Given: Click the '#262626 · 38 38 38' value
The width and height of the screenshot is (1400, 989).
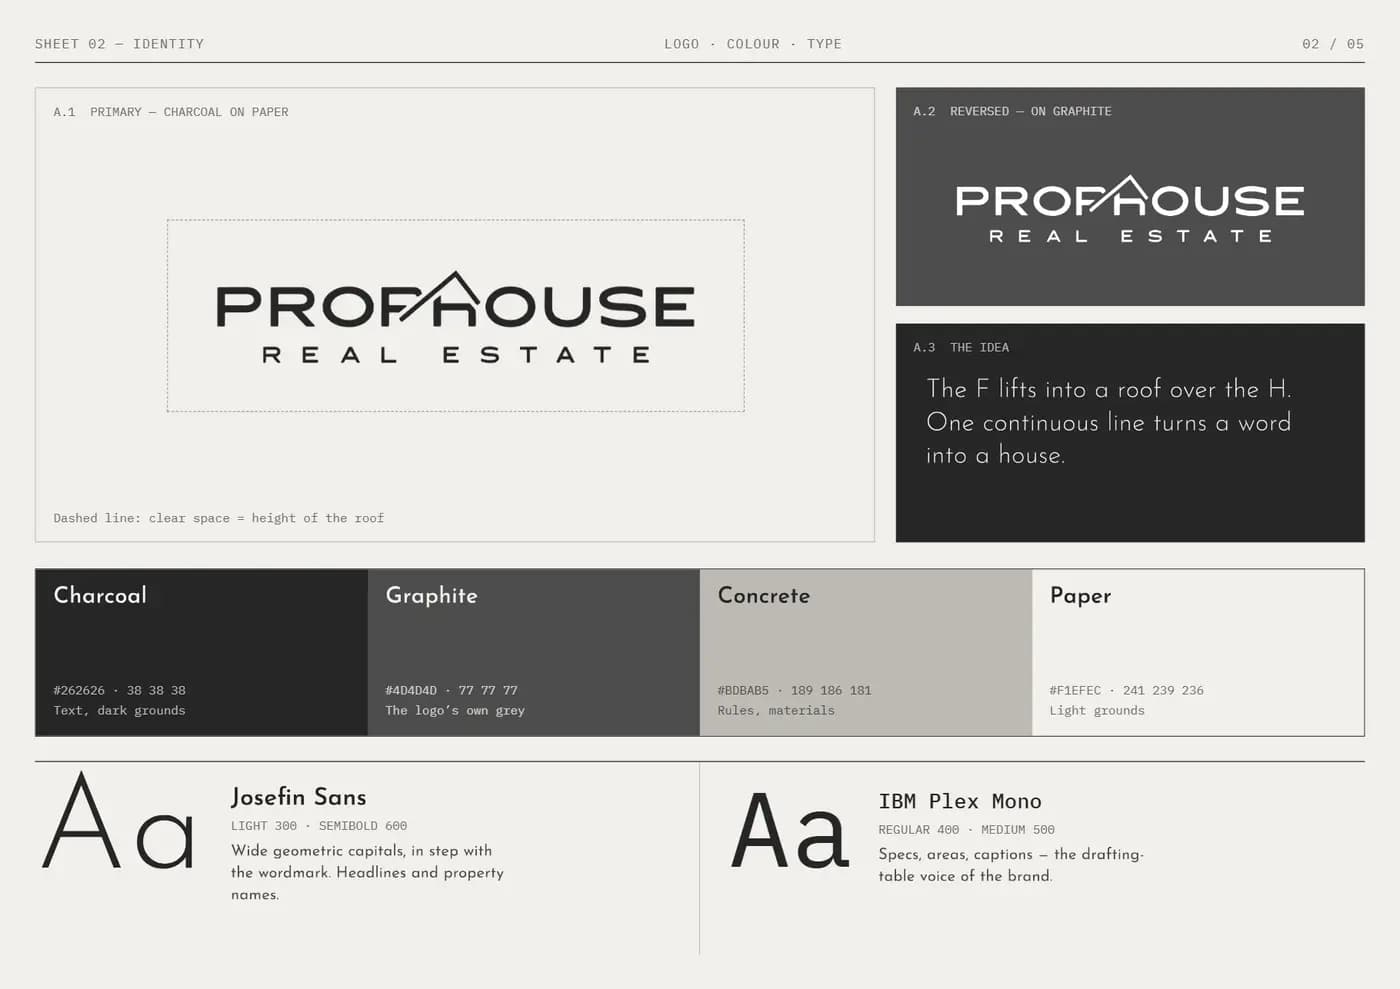Looking at the screenshot, I should [119, 690].
